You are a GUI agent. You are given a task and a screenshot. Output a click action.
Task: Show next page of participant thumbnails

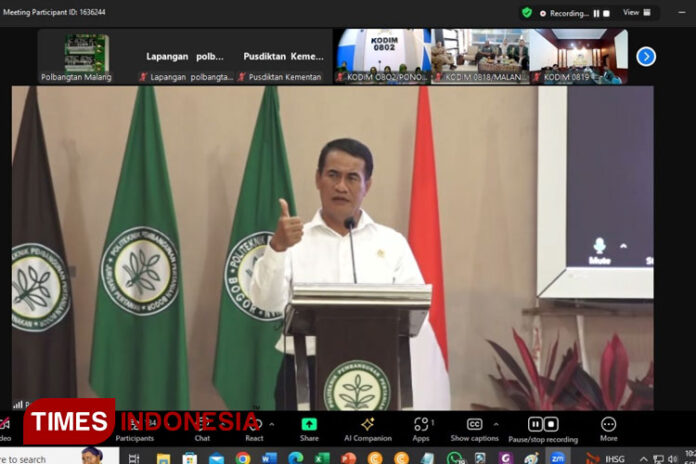(x=646, y=56)
